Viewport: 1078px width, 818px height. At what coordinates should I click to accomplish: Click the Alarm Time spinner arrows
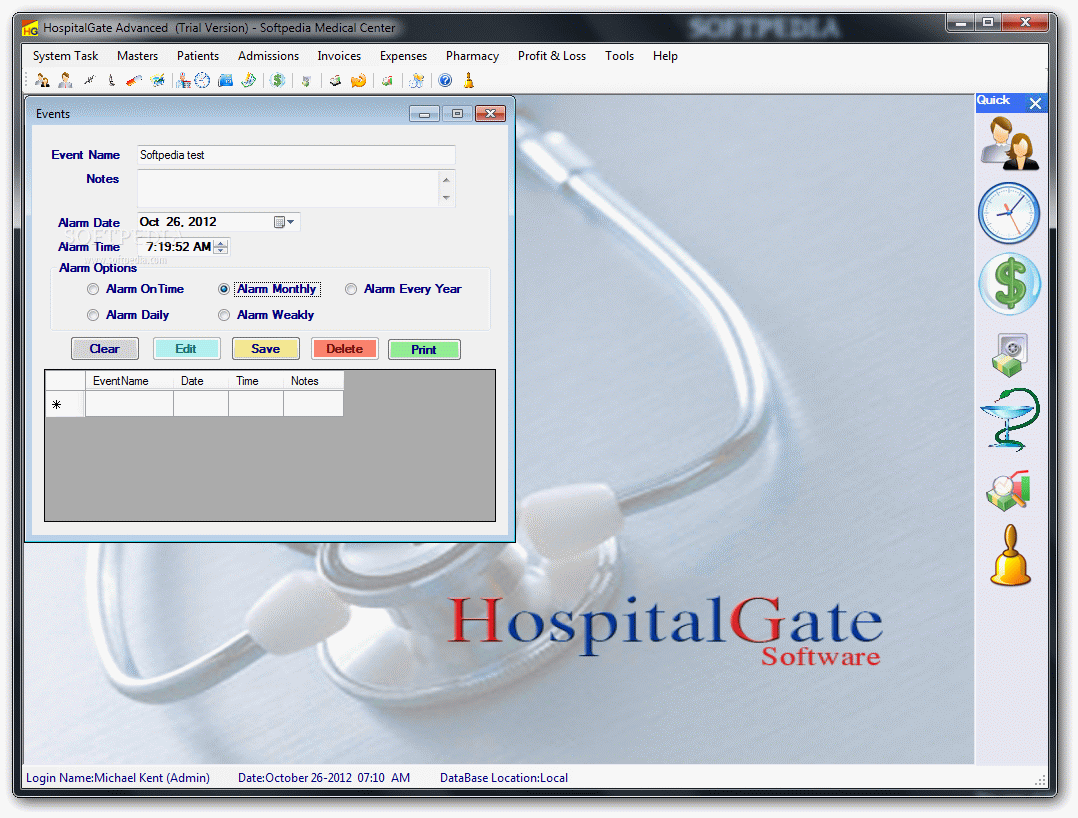coord(221,247)
